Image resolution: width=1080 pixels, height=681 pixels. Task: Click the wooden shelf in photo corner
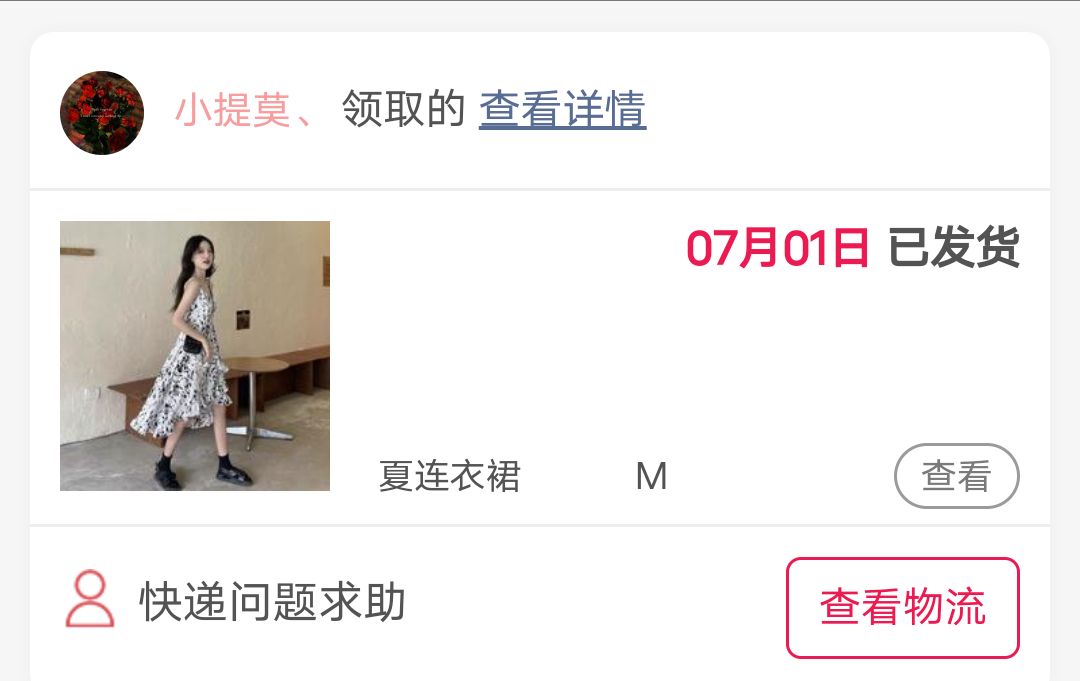77,252
